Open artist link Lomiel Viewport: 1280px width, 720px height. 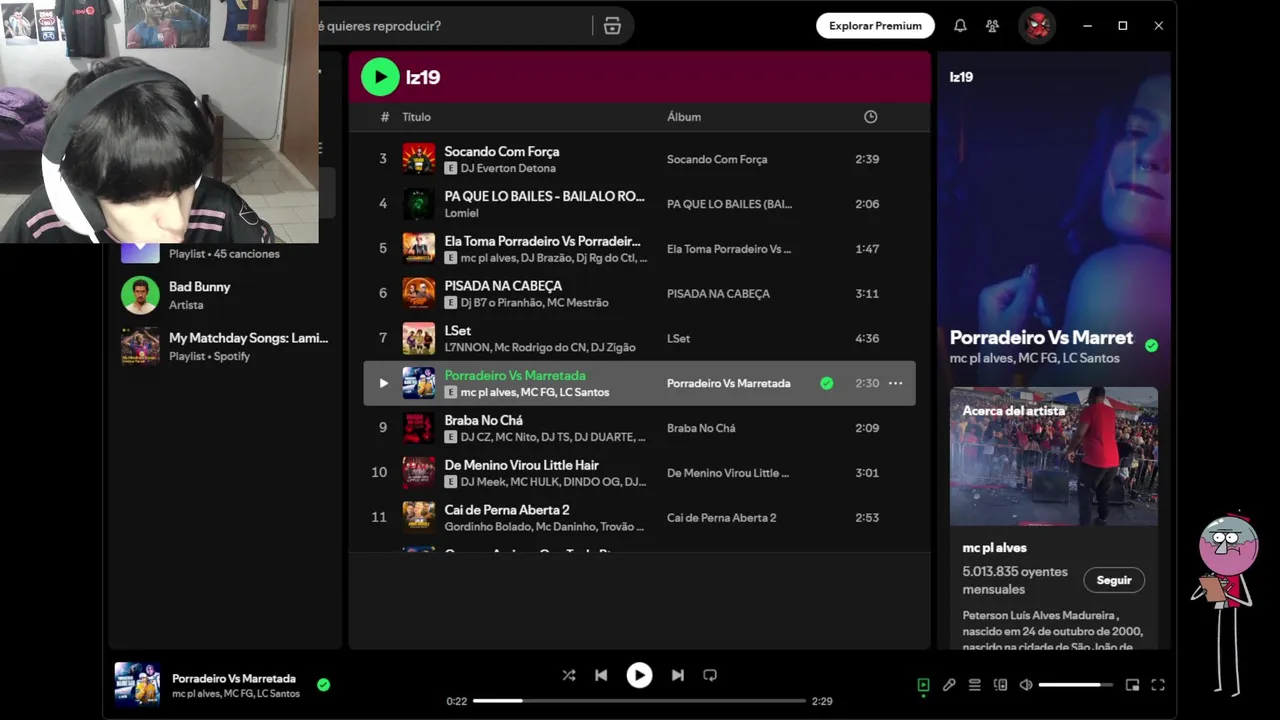pyautogui.click(x=461, y=213)
